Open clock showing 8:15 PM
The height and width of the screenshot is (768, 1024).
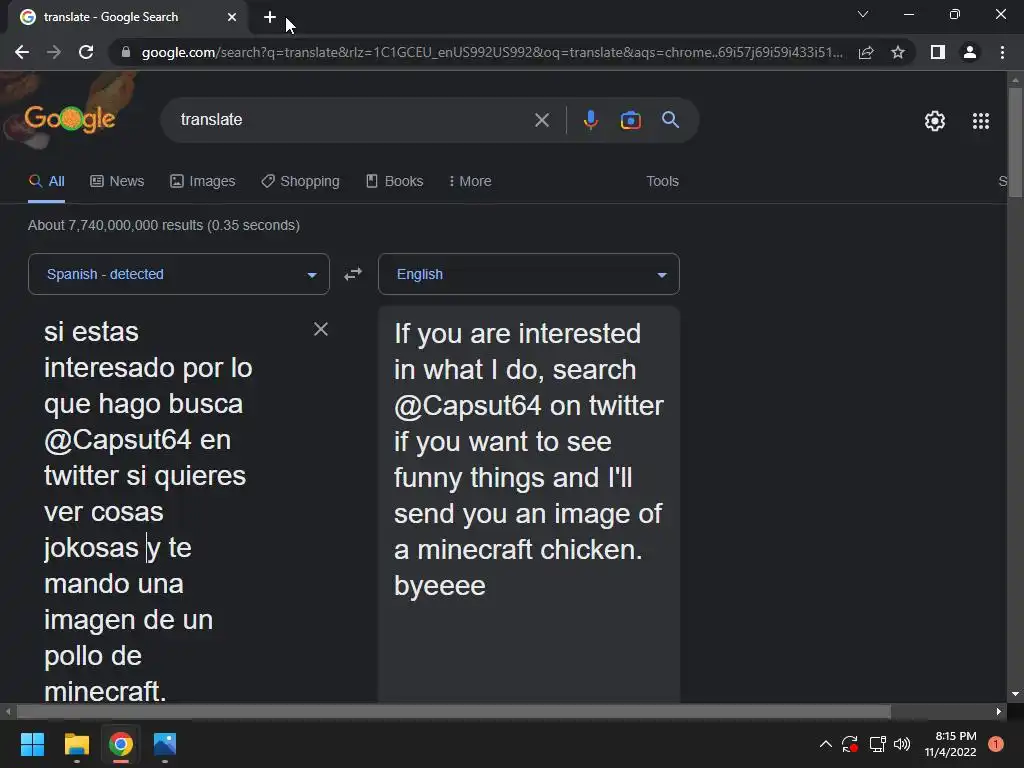click(x=950, y=744)
